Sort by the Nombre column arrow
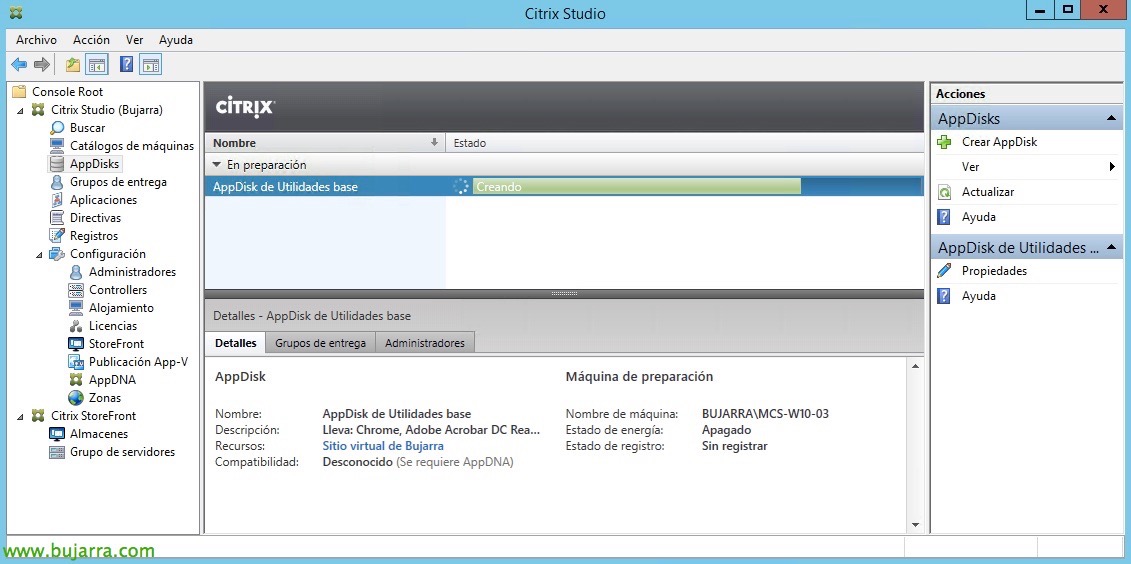1131x564 pixels. click(x=434, y=143)
